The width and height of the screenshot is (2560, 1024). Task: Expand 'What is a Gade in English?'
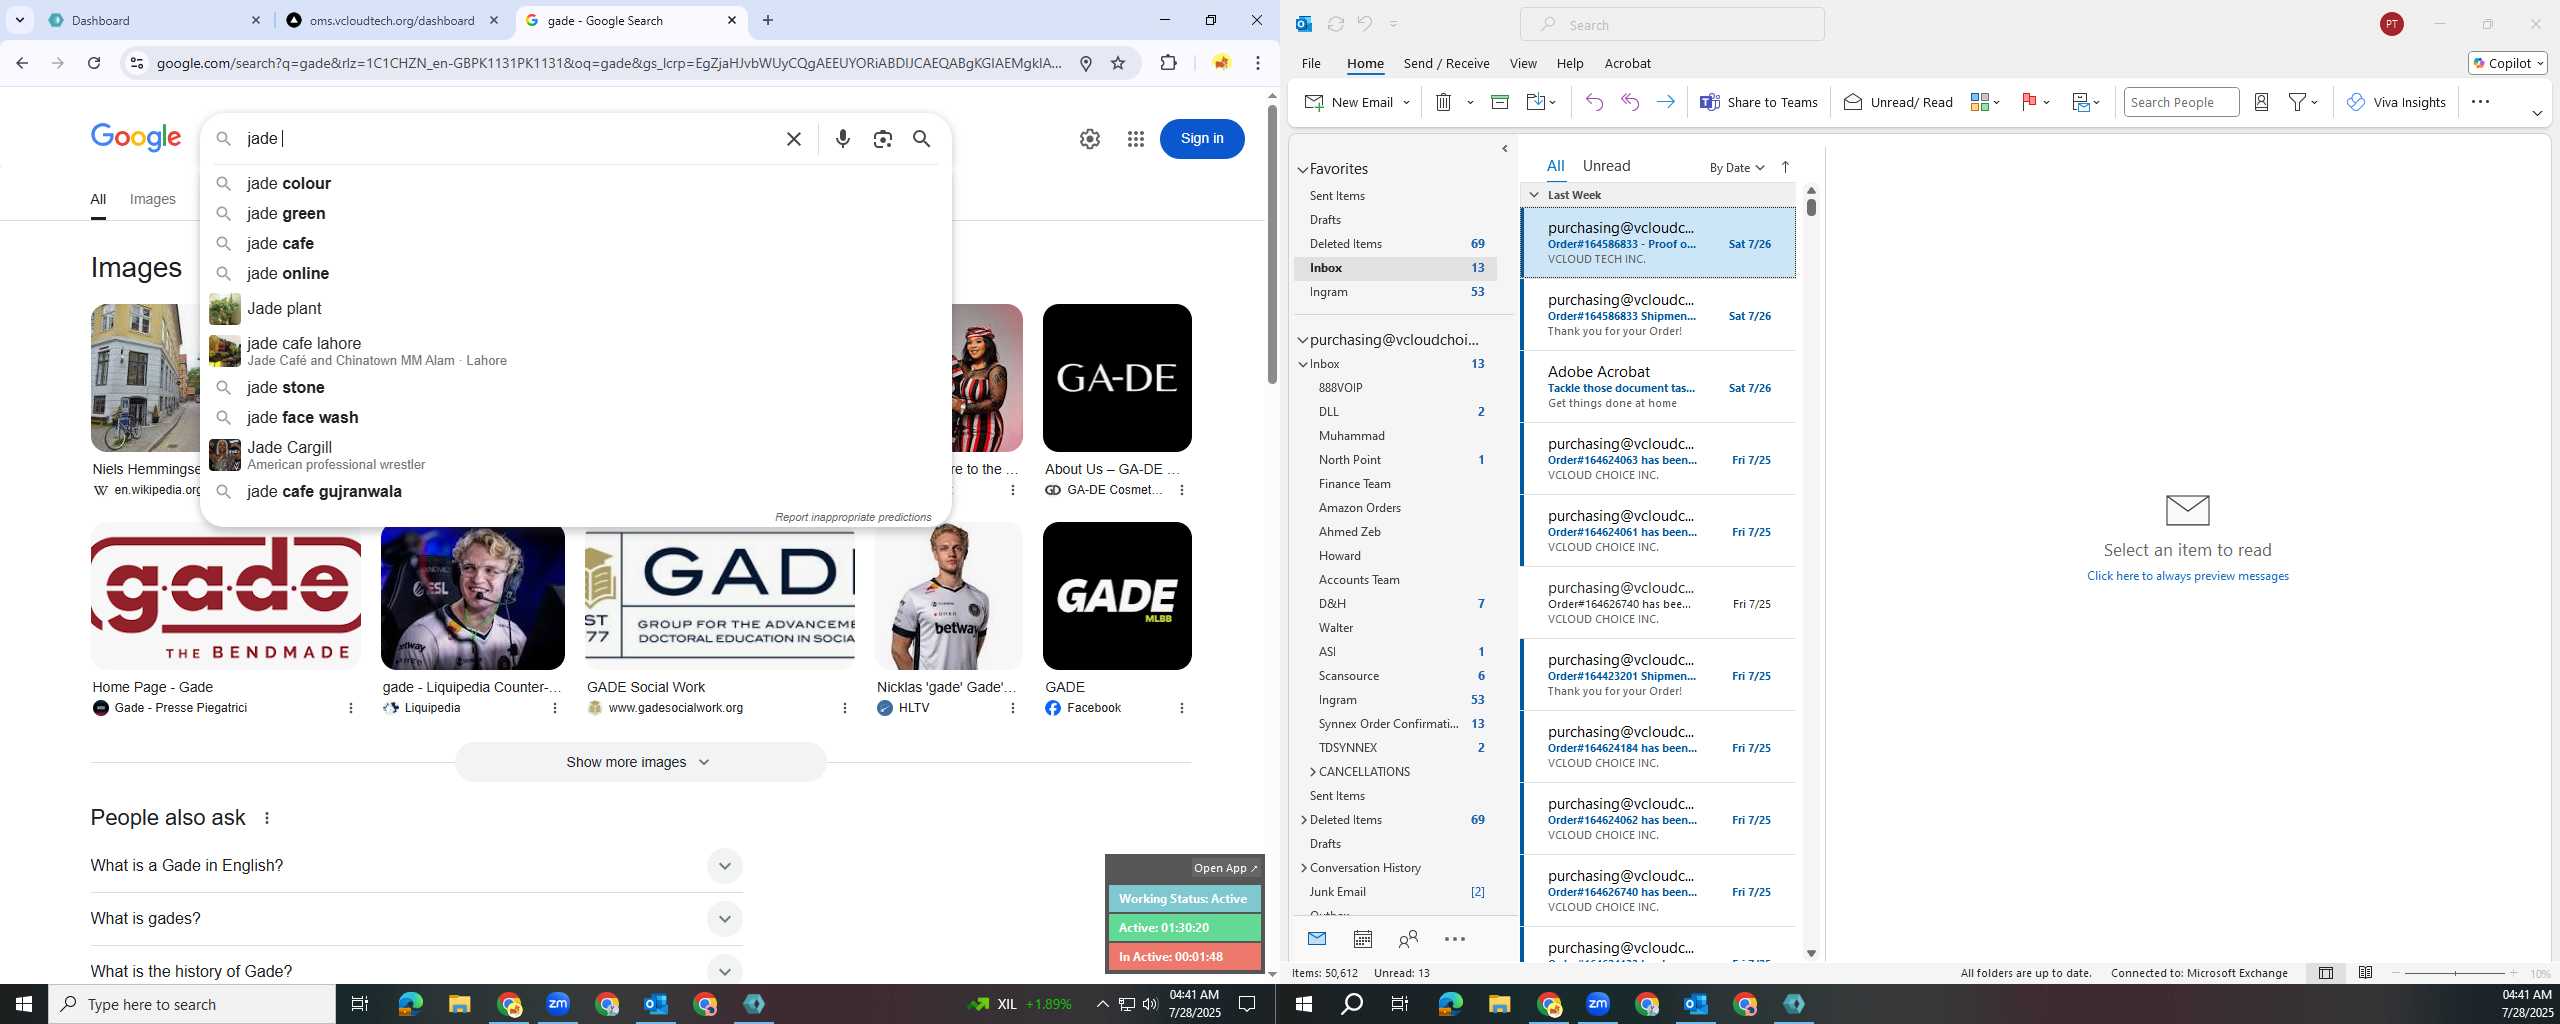[724, 866]
